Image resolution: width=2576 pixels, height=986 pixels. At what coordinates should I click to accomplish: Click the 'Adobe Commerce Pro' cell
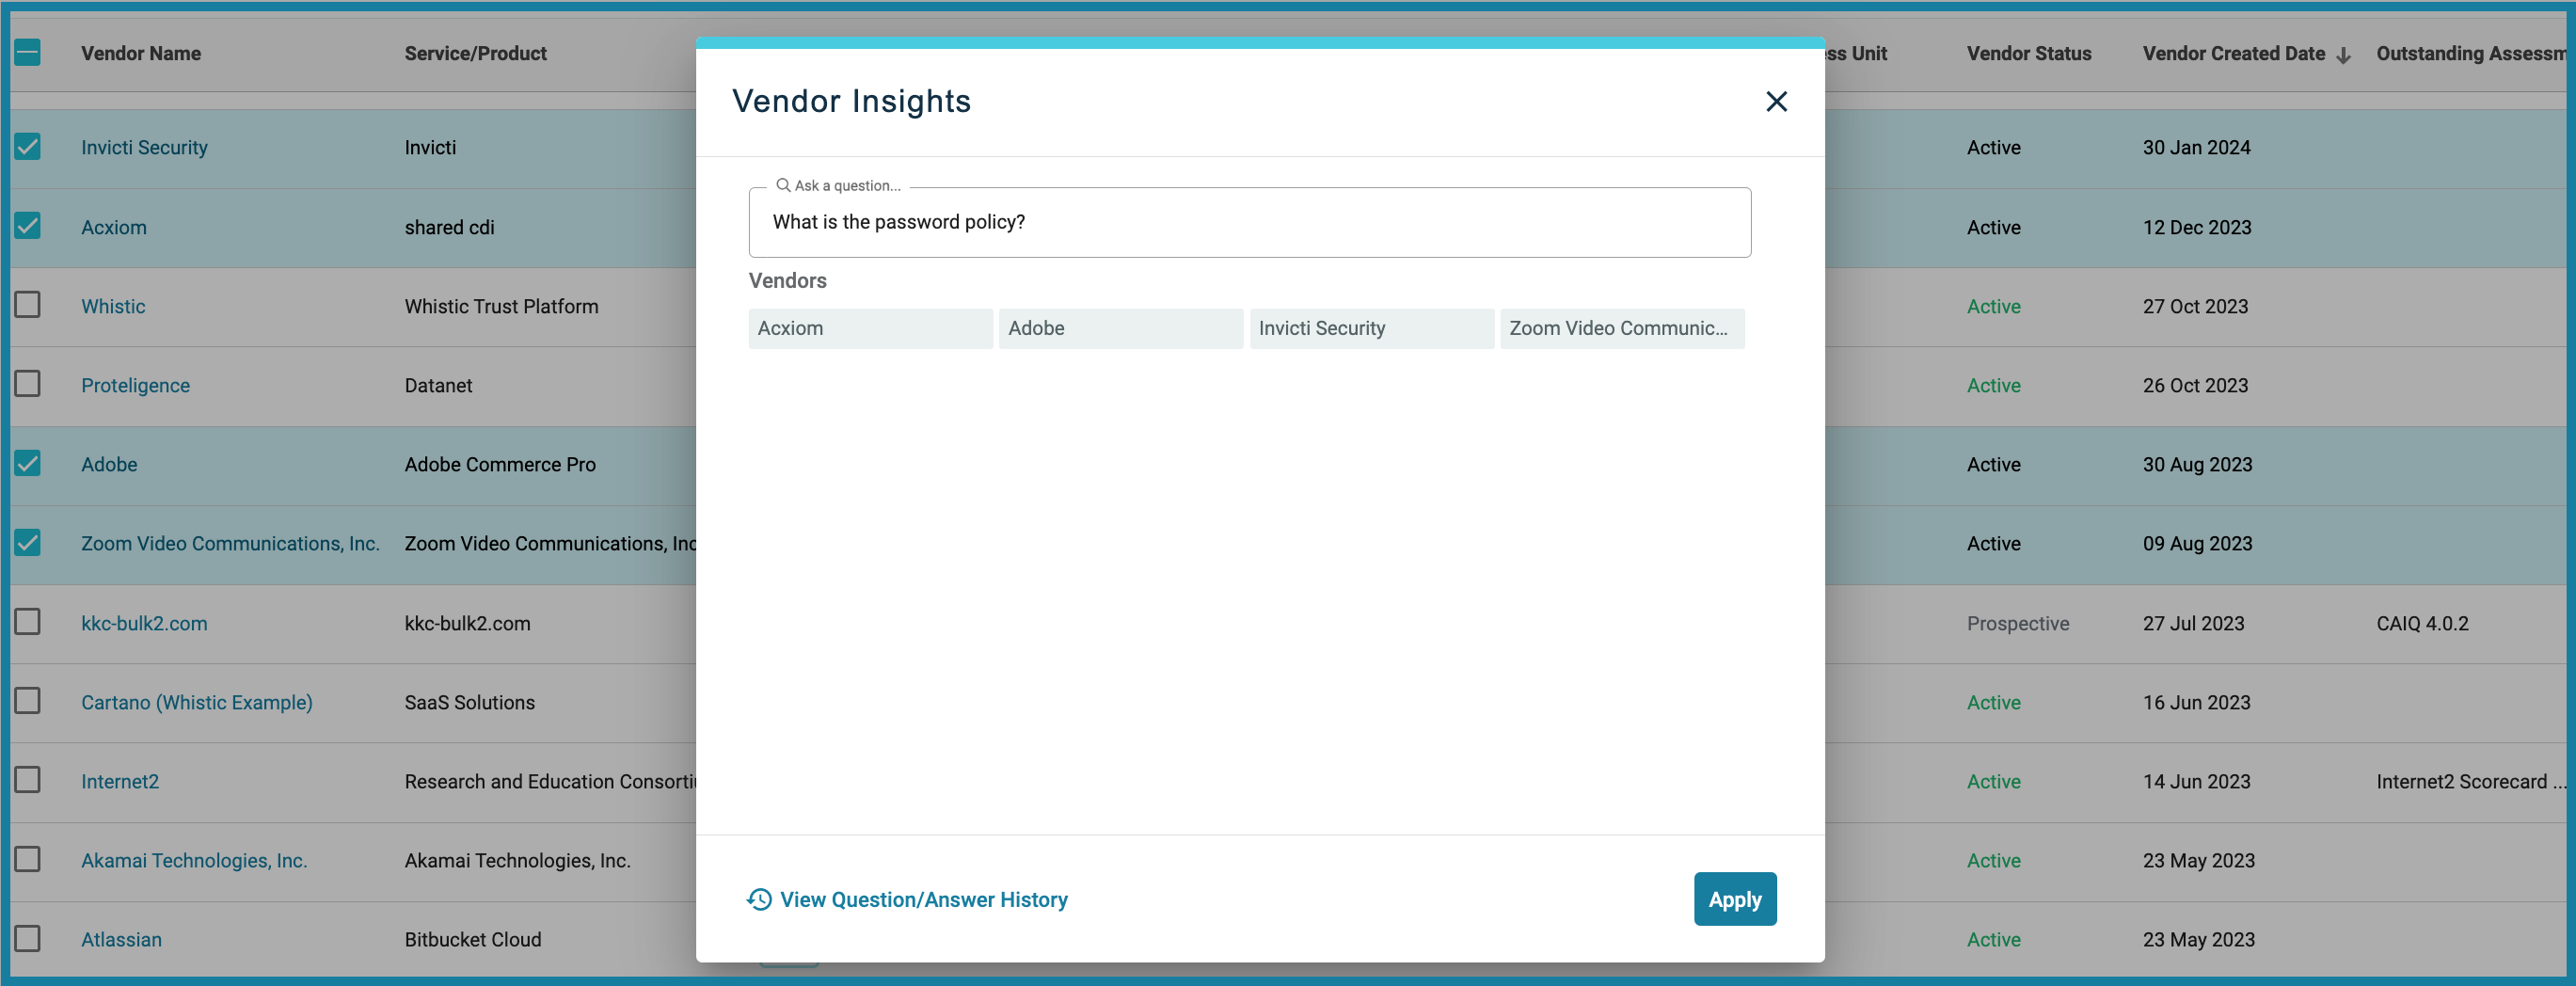coord(500,464)
